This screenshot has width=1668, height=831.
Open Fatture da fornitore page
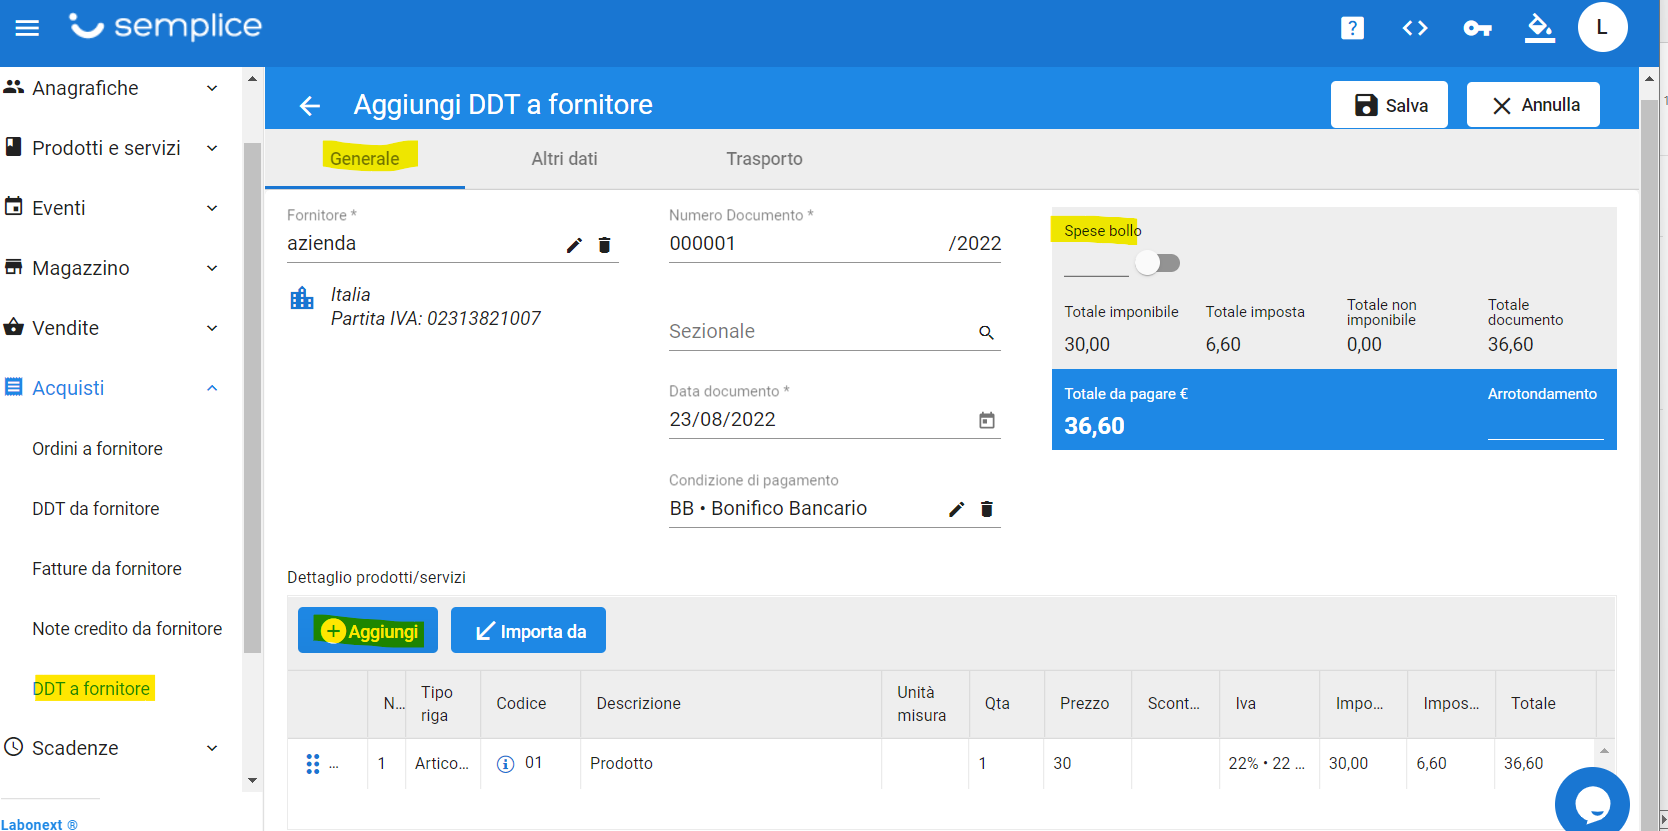point(107,569)
